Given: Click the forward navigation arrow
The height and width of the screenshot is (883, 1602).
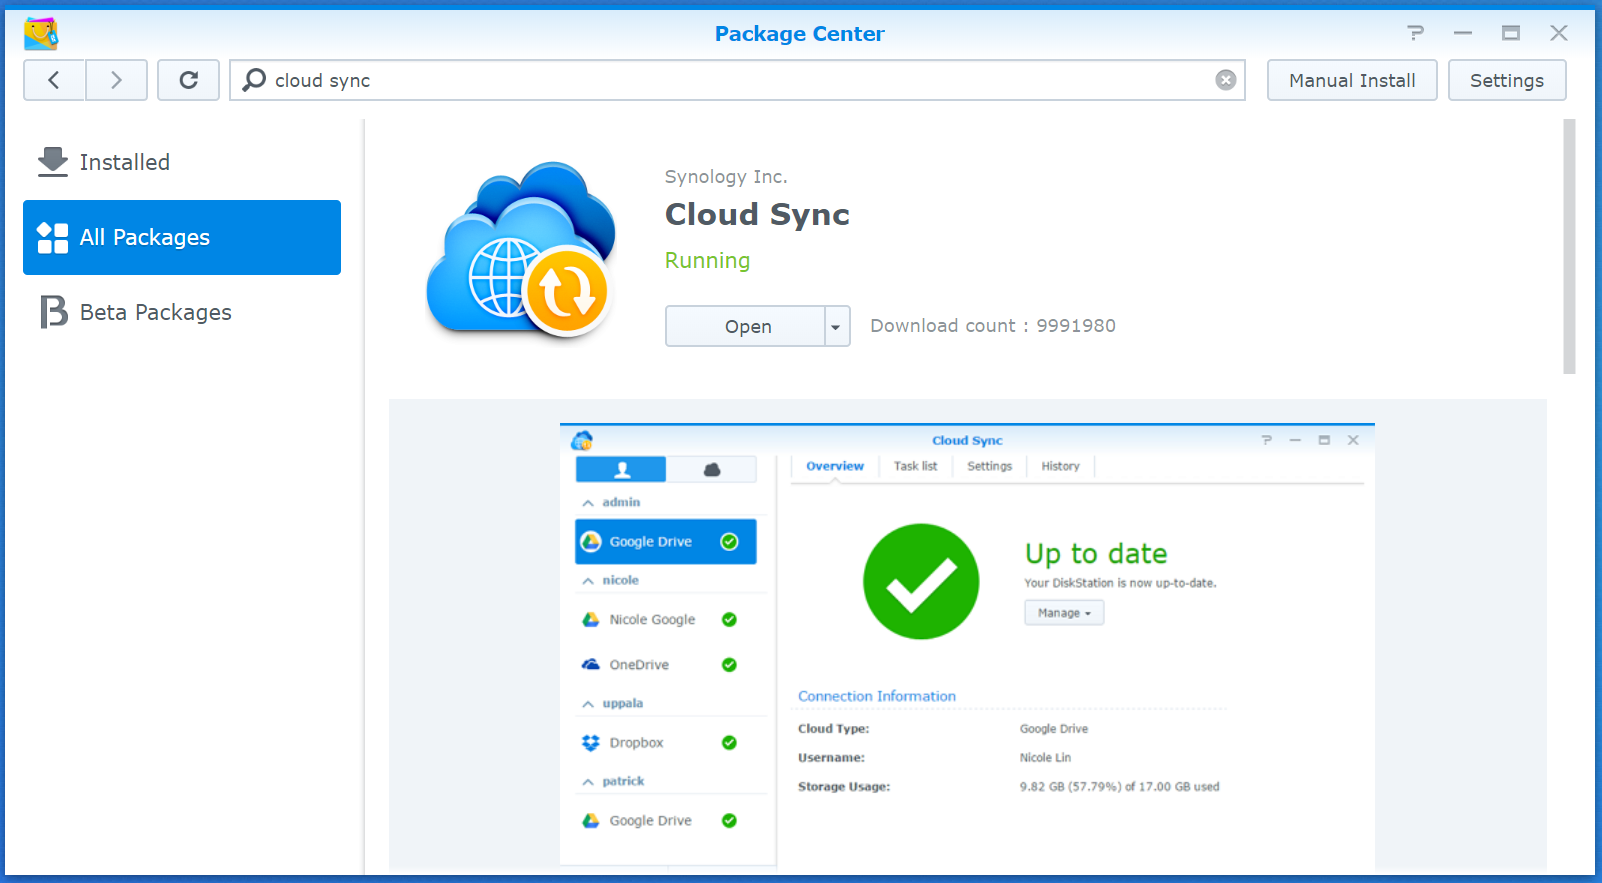Looking at the screenshot, I should [116, 80].
